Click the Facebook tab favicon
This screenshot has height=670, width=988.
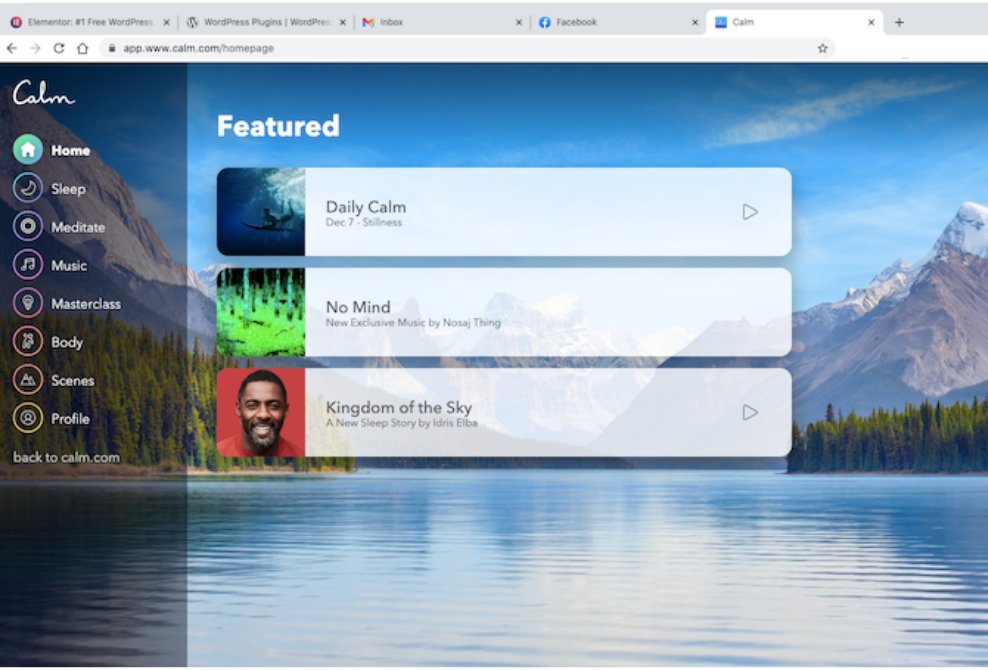point(545,22)
